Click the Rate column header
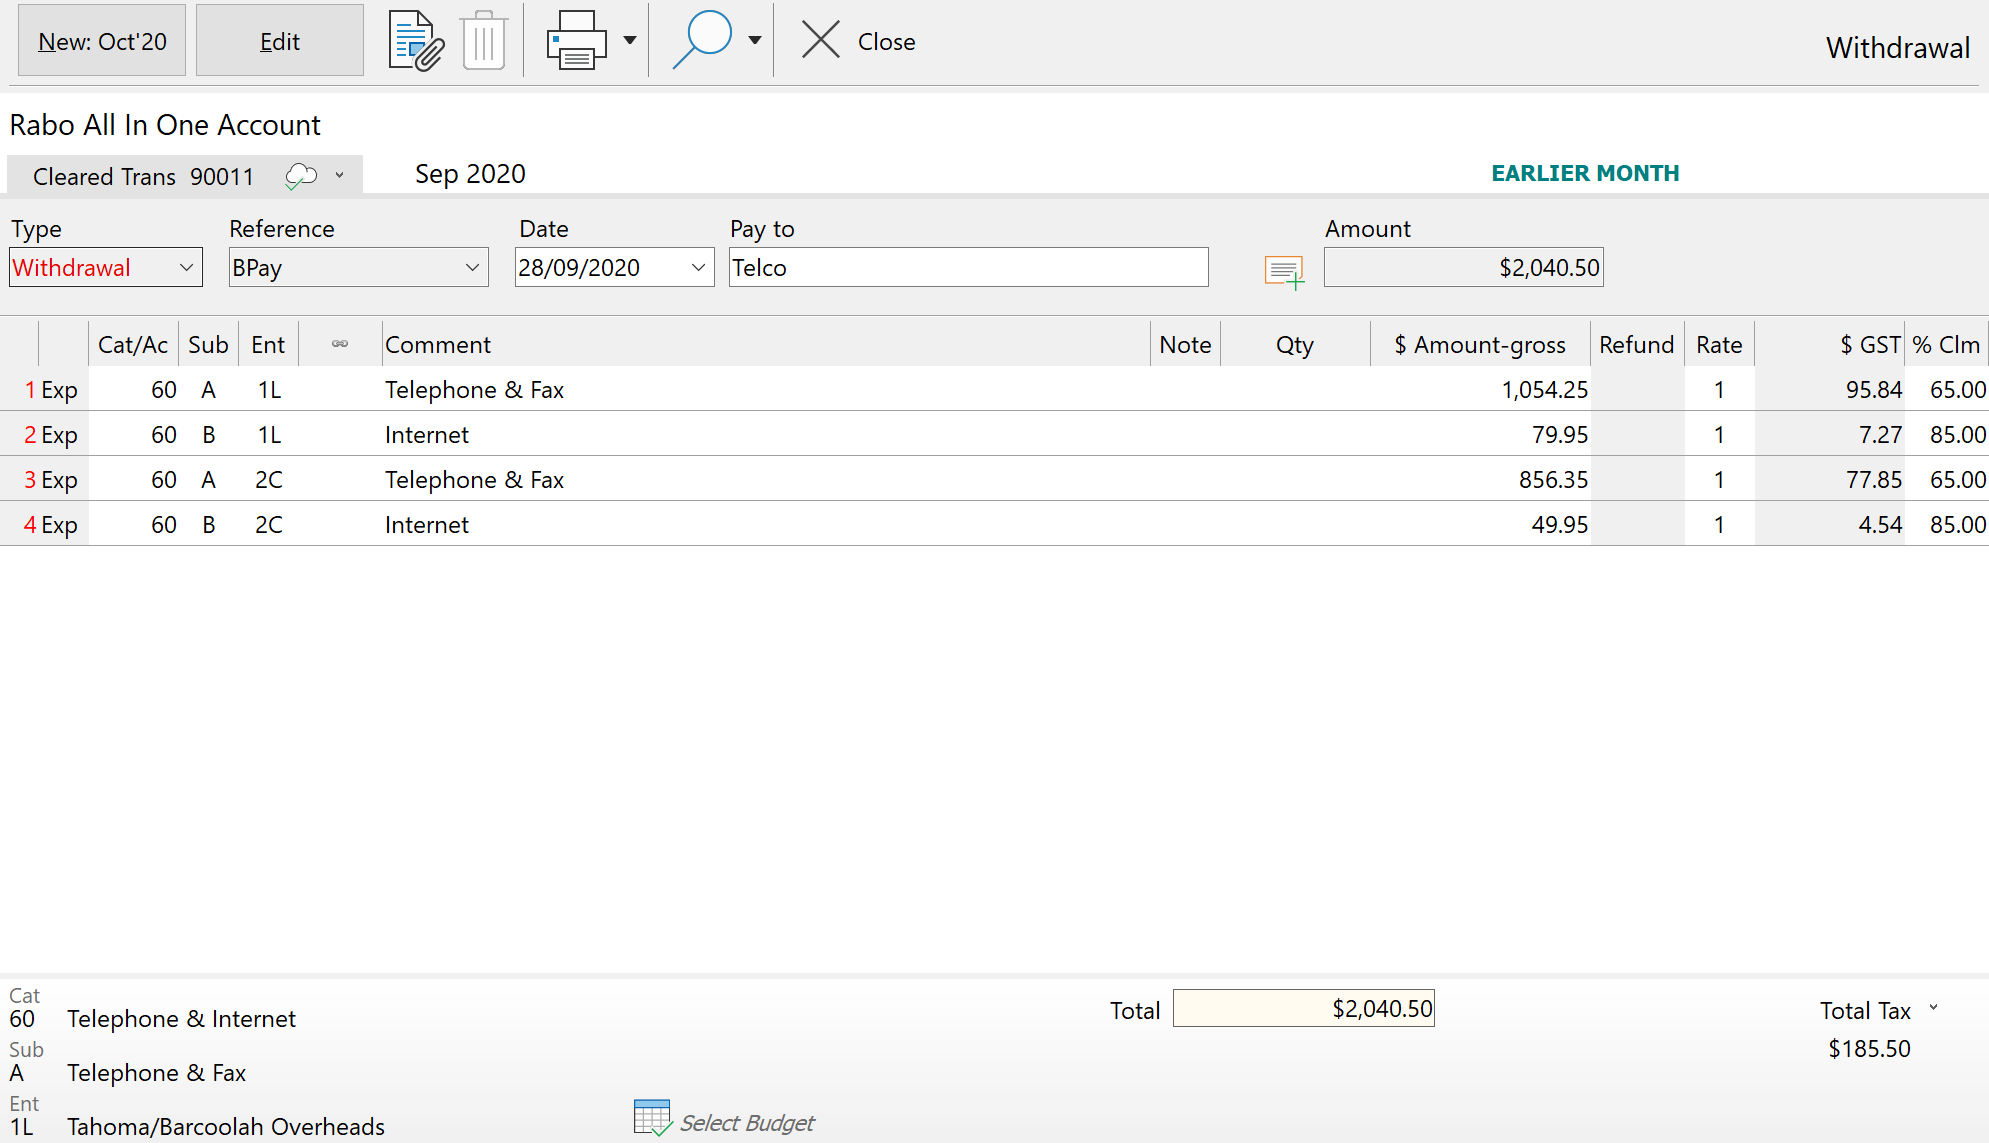This screenshot has height=1143, width=1989. pos(1719,344)
